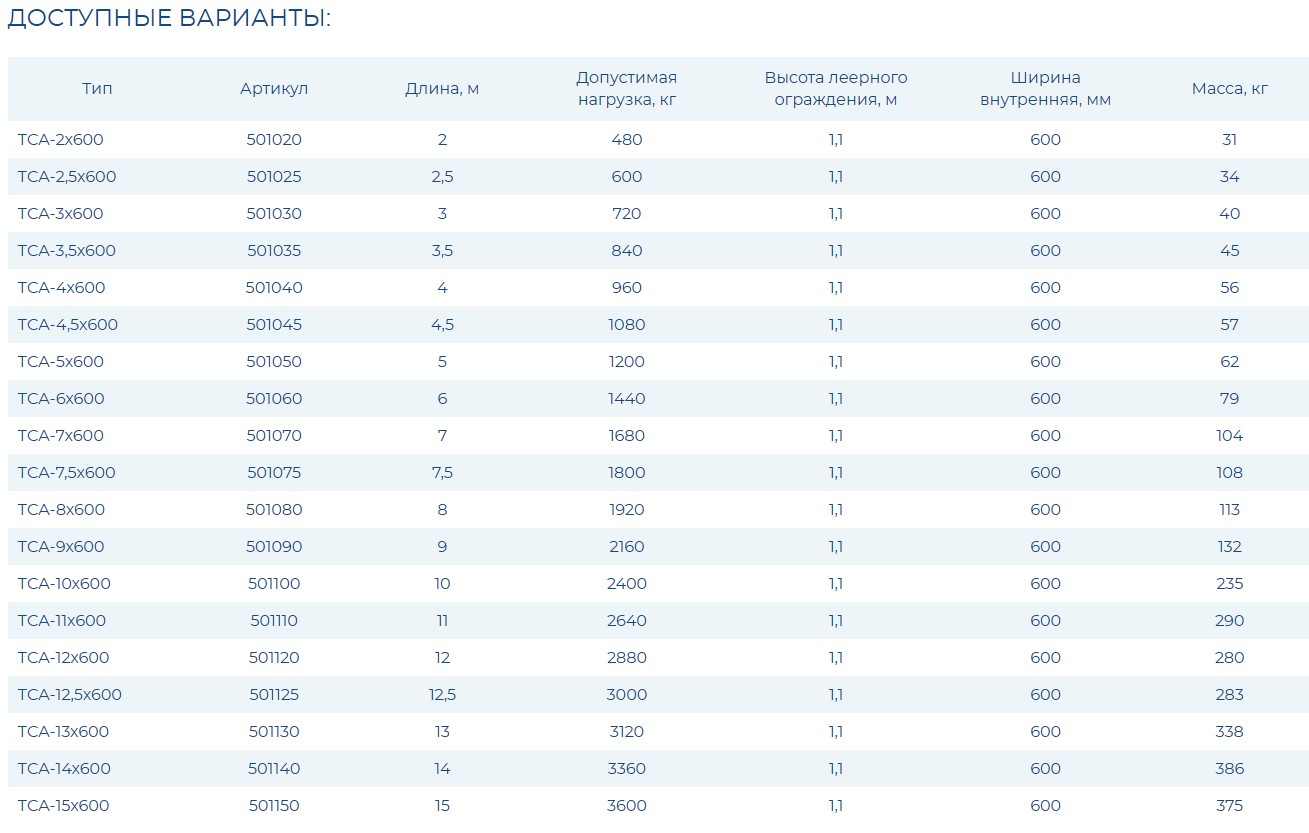This screenshot has height=833, width=1309.
Task: Click the type cell "ТСА-12х600"
Action: 64,658
